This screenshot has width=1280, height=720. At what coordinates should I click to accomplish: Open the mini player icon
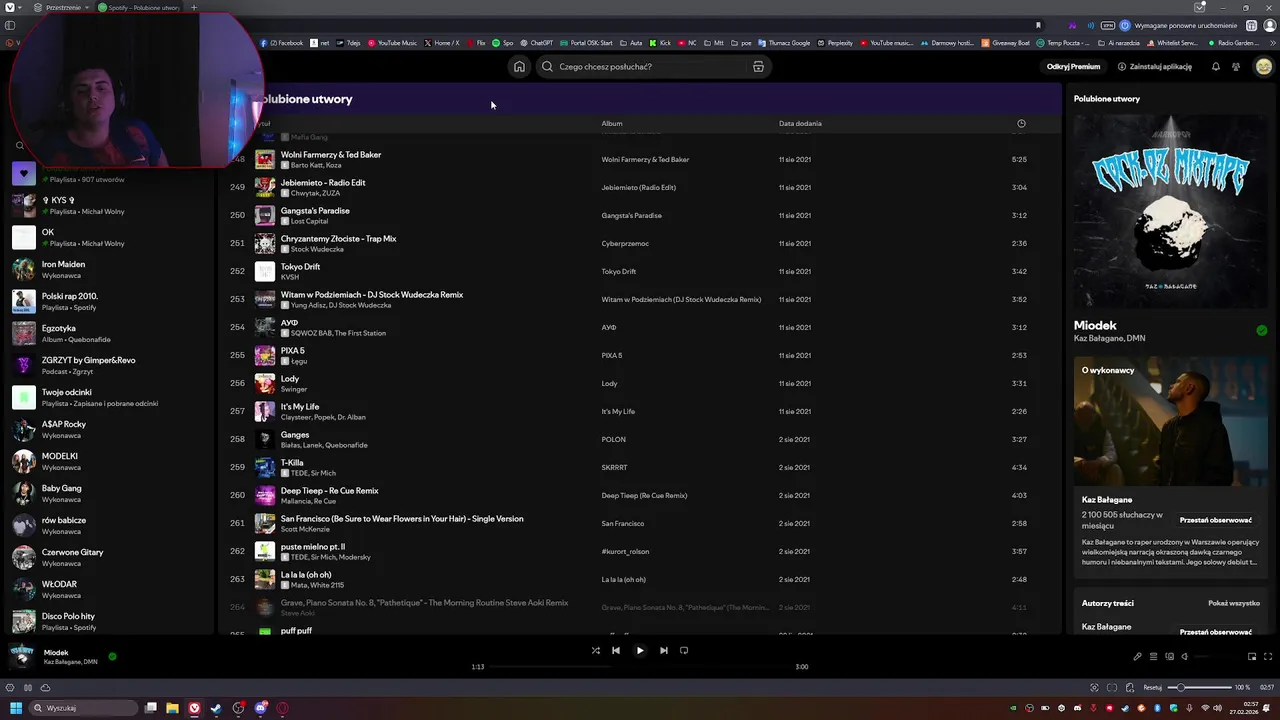coord(1252,657)
